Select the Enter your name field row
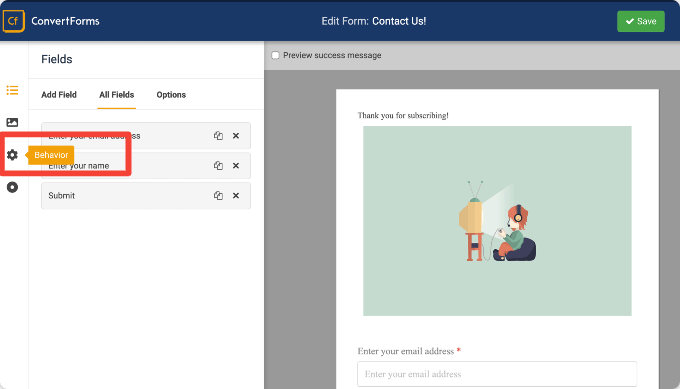Viewport: 680px width, 389px height. point(146,166)
